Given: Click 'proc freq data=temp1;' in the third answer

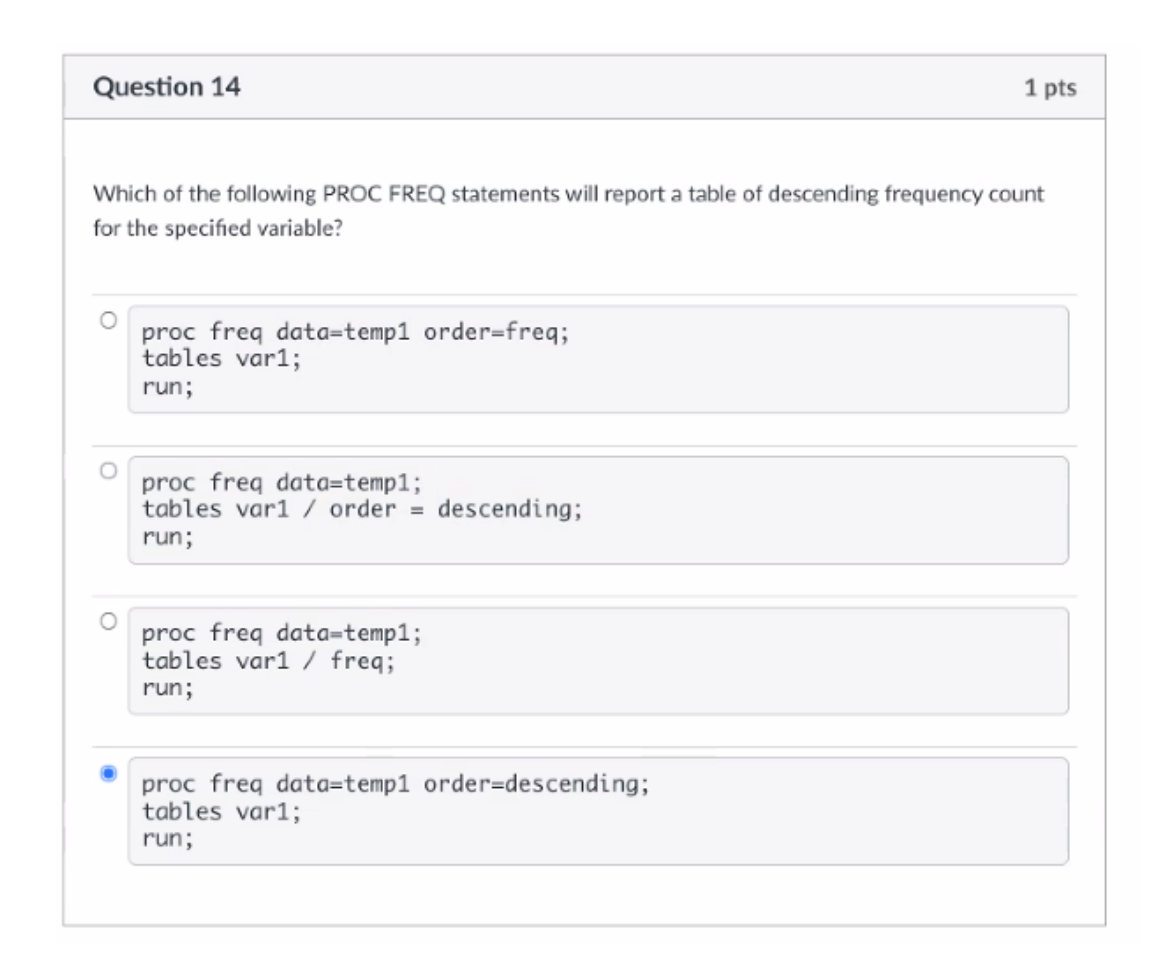Looking at the screenshot, I should coord(281,634).
